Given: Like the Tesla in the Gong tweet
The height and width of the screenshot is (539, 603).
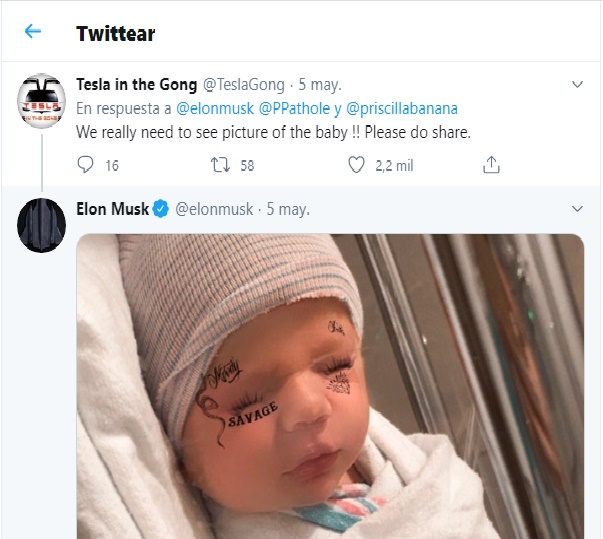Looking at the screenshot, I should pos(357,165).
